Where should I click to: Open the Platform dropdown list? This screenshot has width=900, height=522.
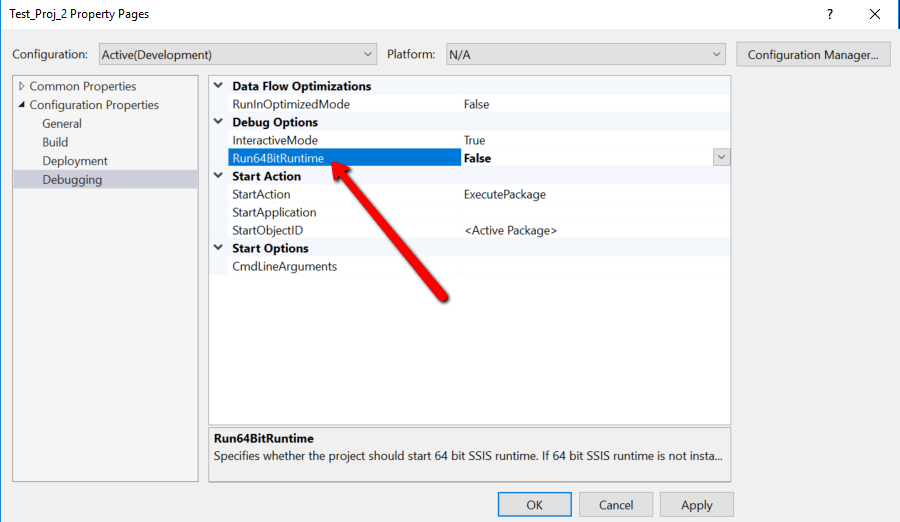point(585,55)
